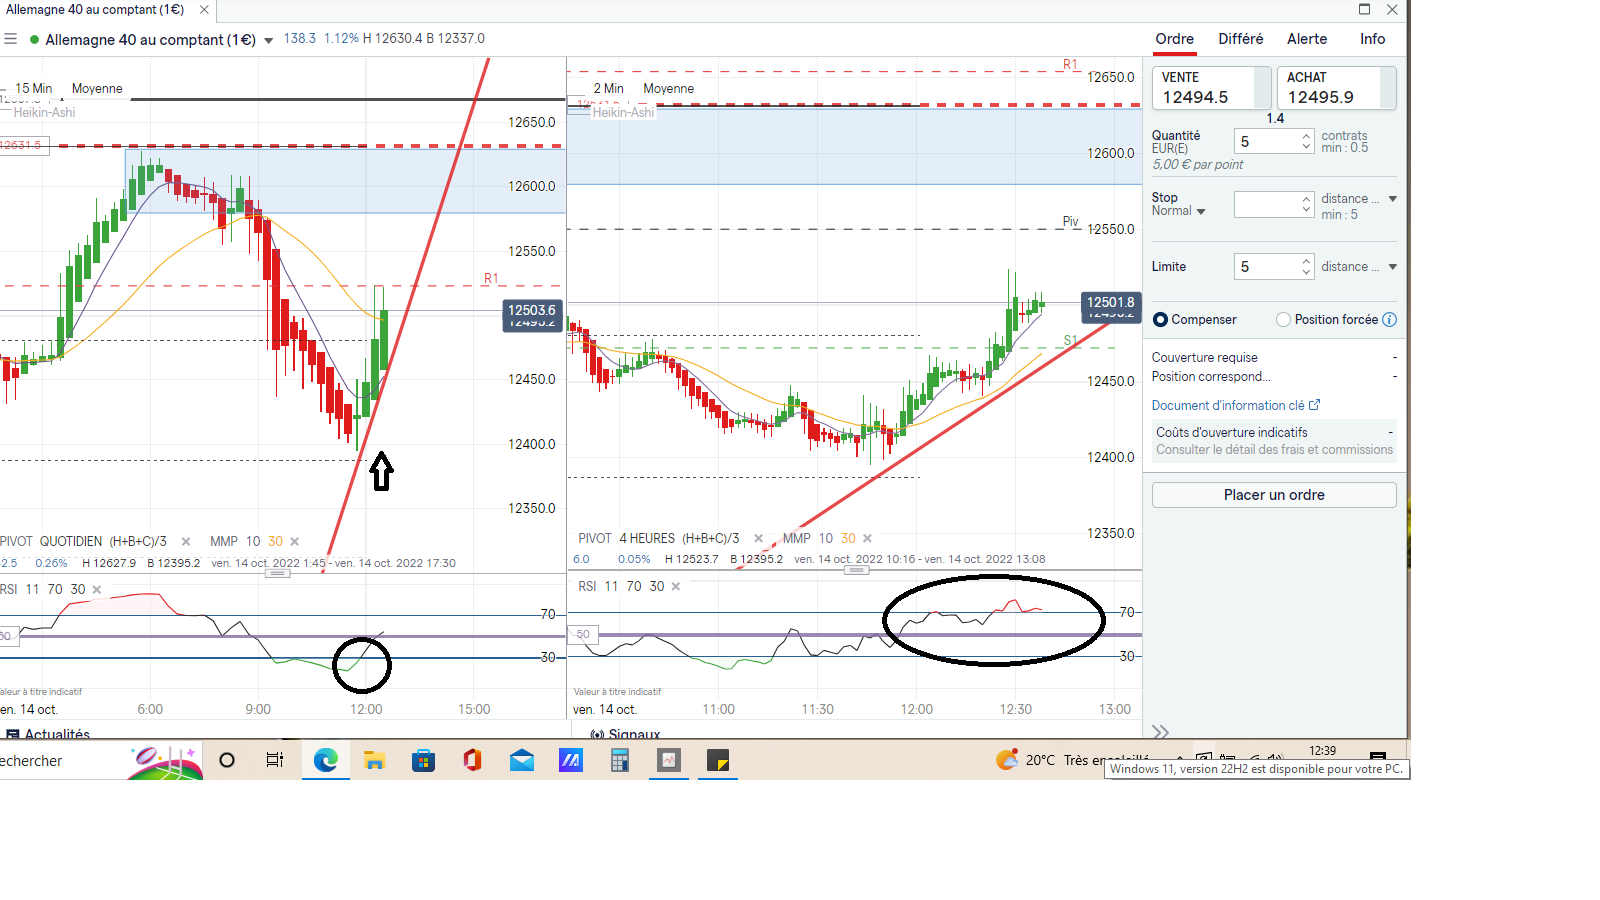Open Task View in the taskbar

(x=275, y=760)
